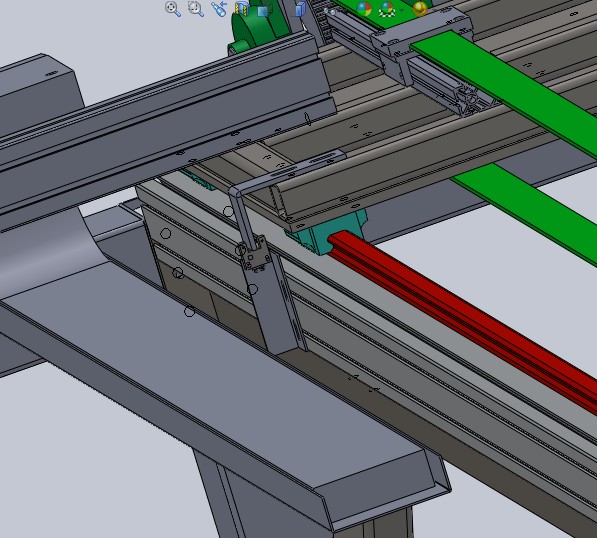Image resolution: width=597 pixels, height=538 pixels.
Task: Toggle the Section View tool
Action: 242,8
